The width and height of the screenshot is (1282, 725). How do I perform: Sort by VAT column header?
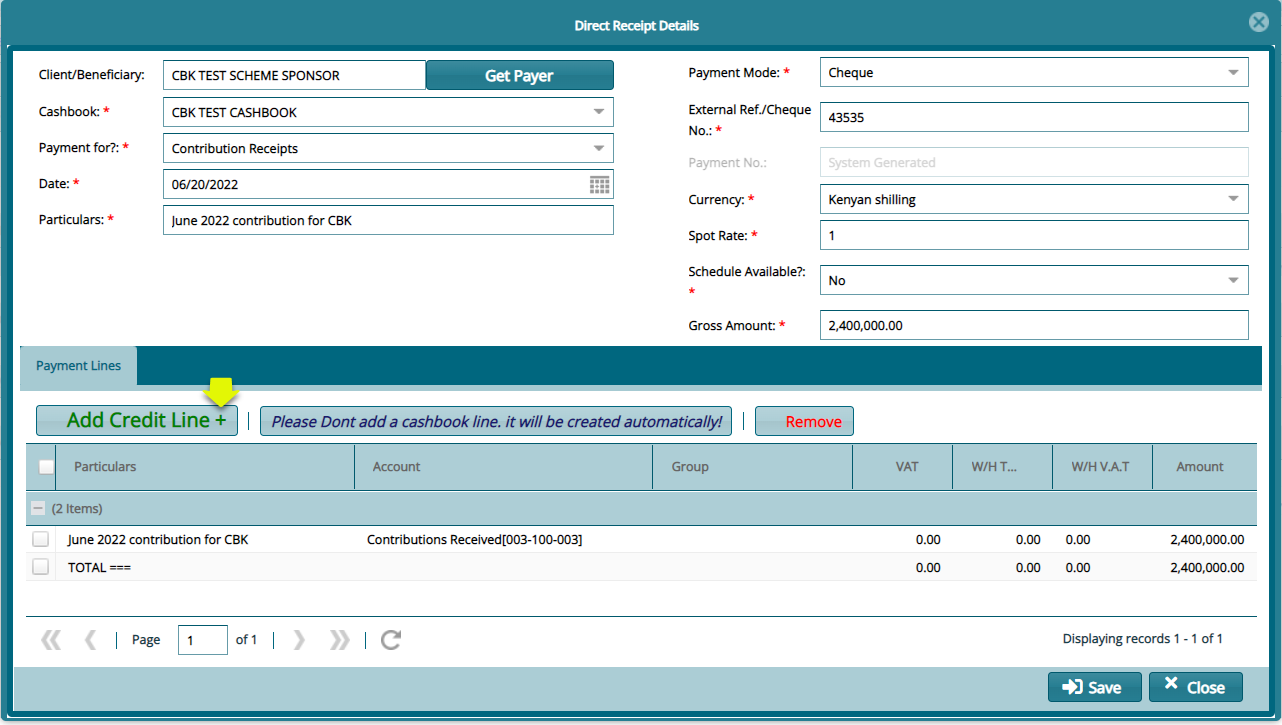[x=902, y=467]
